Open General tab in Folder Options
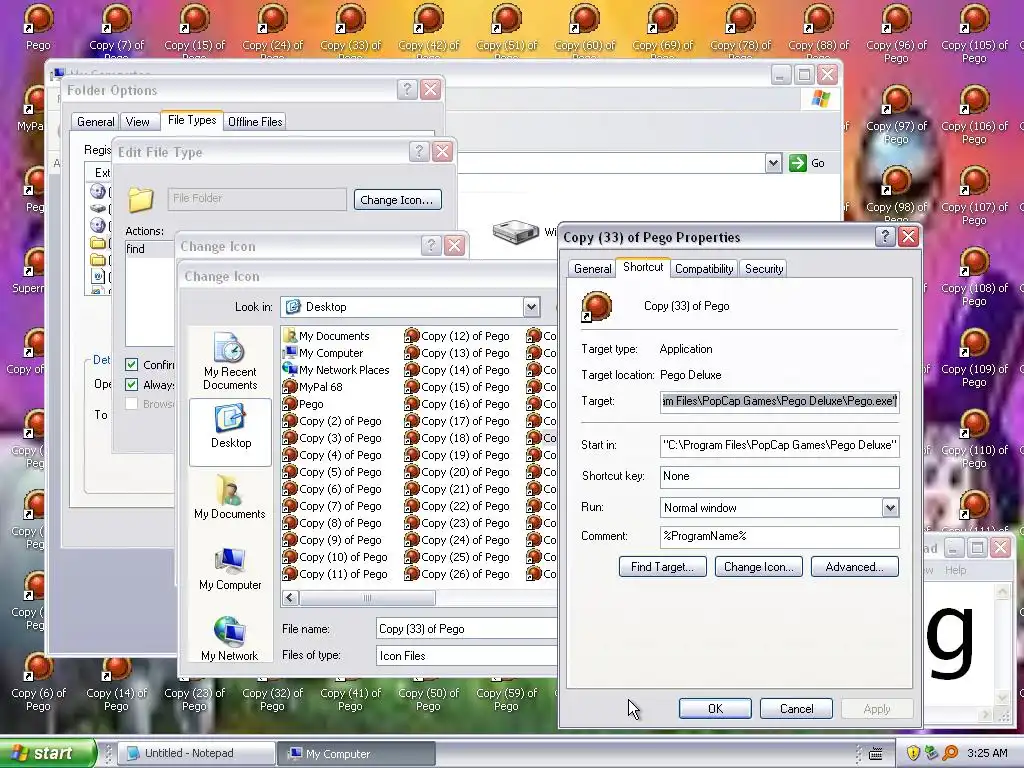1024x768 pixels. tap(95, 121)
